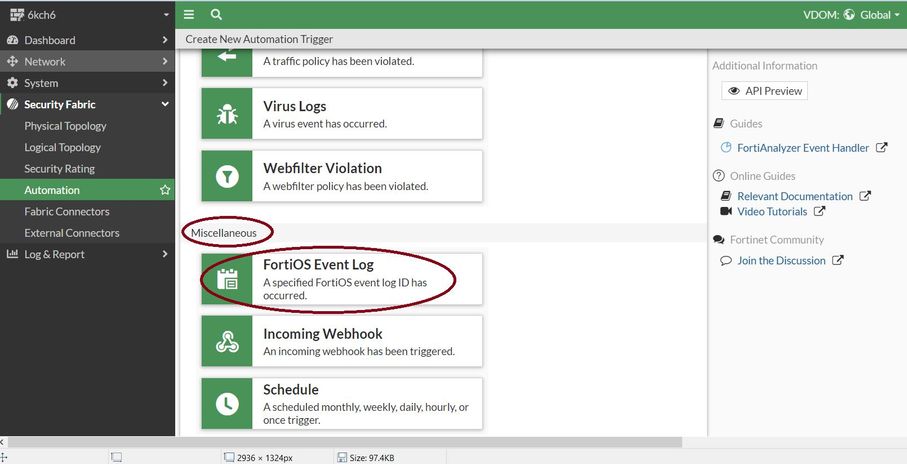
Task: Click the video camera icon by Video Tutorials
Action: 726,211
